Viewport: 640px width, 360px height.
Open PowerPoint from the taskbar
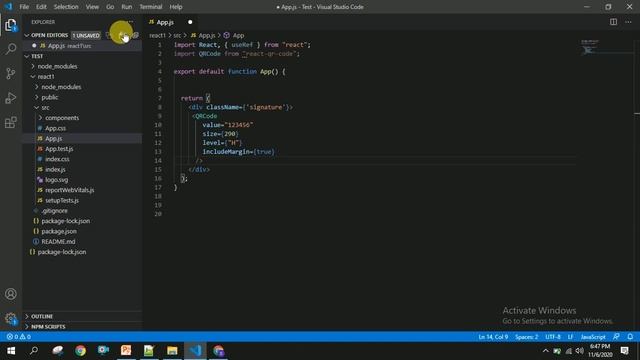[x=126, y=351]
